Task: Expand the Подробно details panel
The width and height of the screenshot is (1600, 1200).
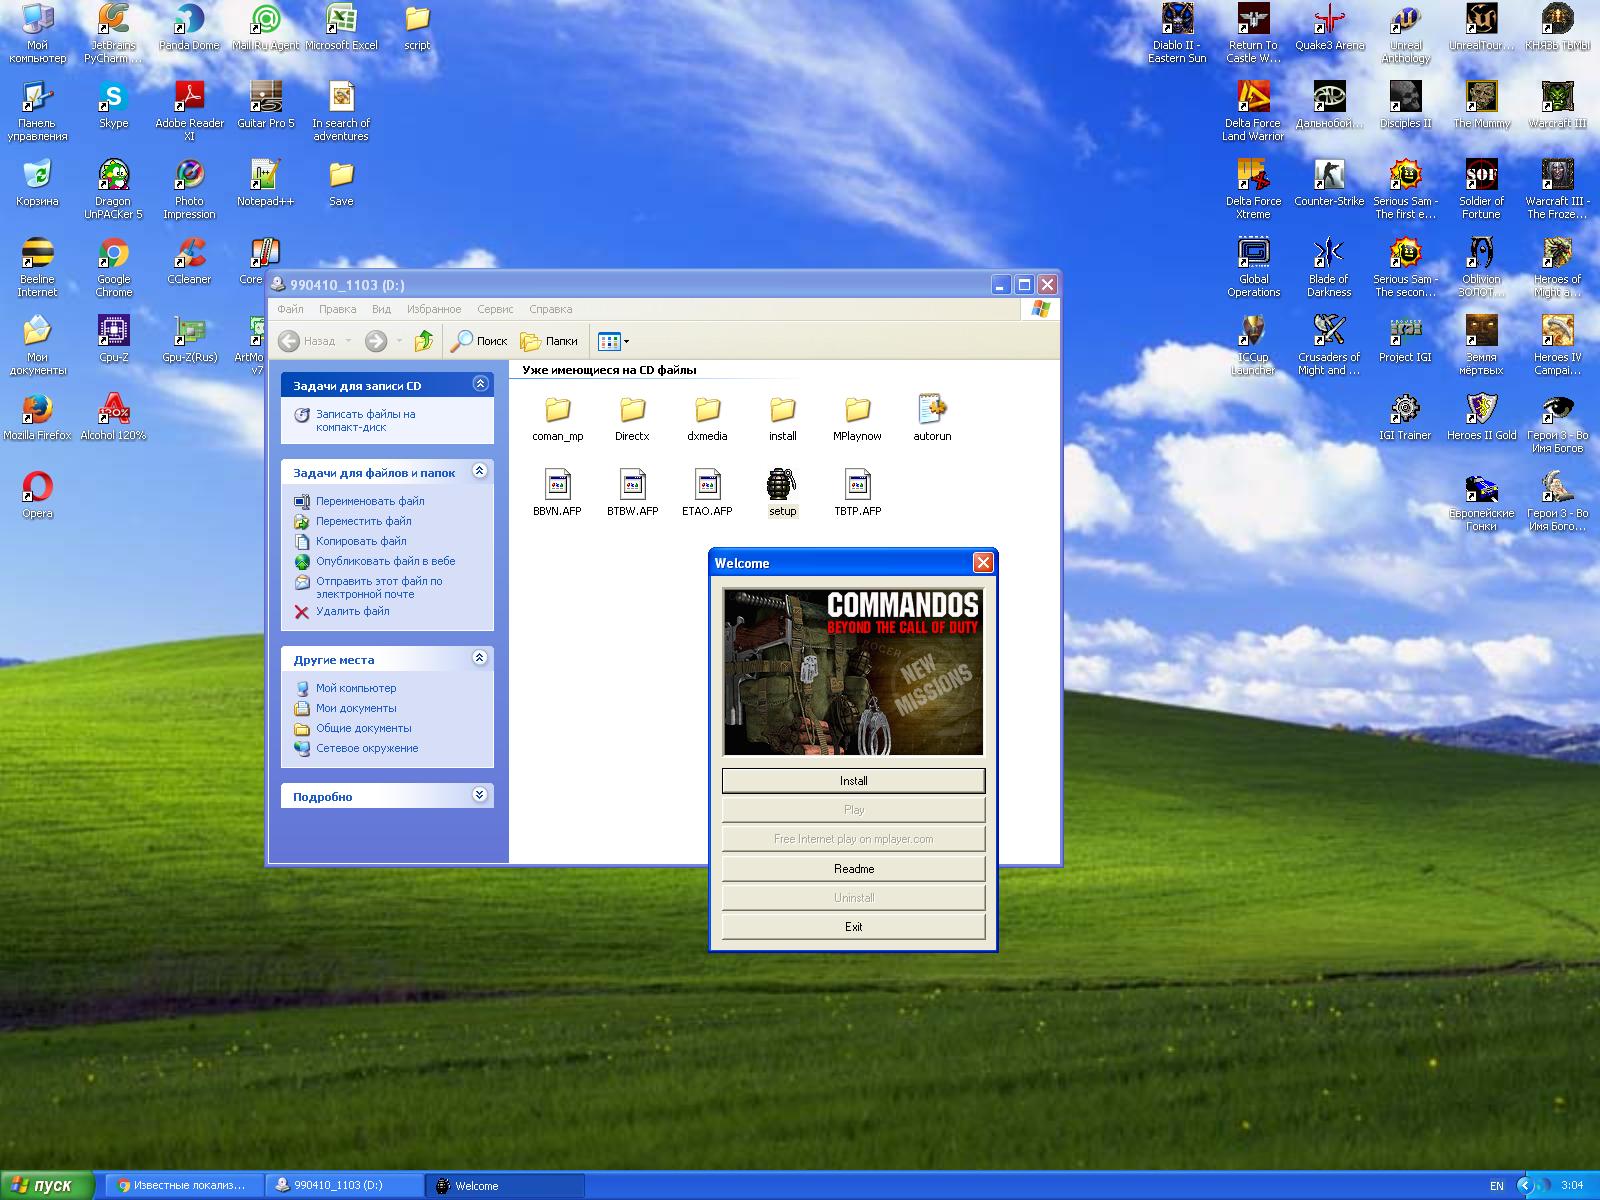Action: (x=480, y=795)
